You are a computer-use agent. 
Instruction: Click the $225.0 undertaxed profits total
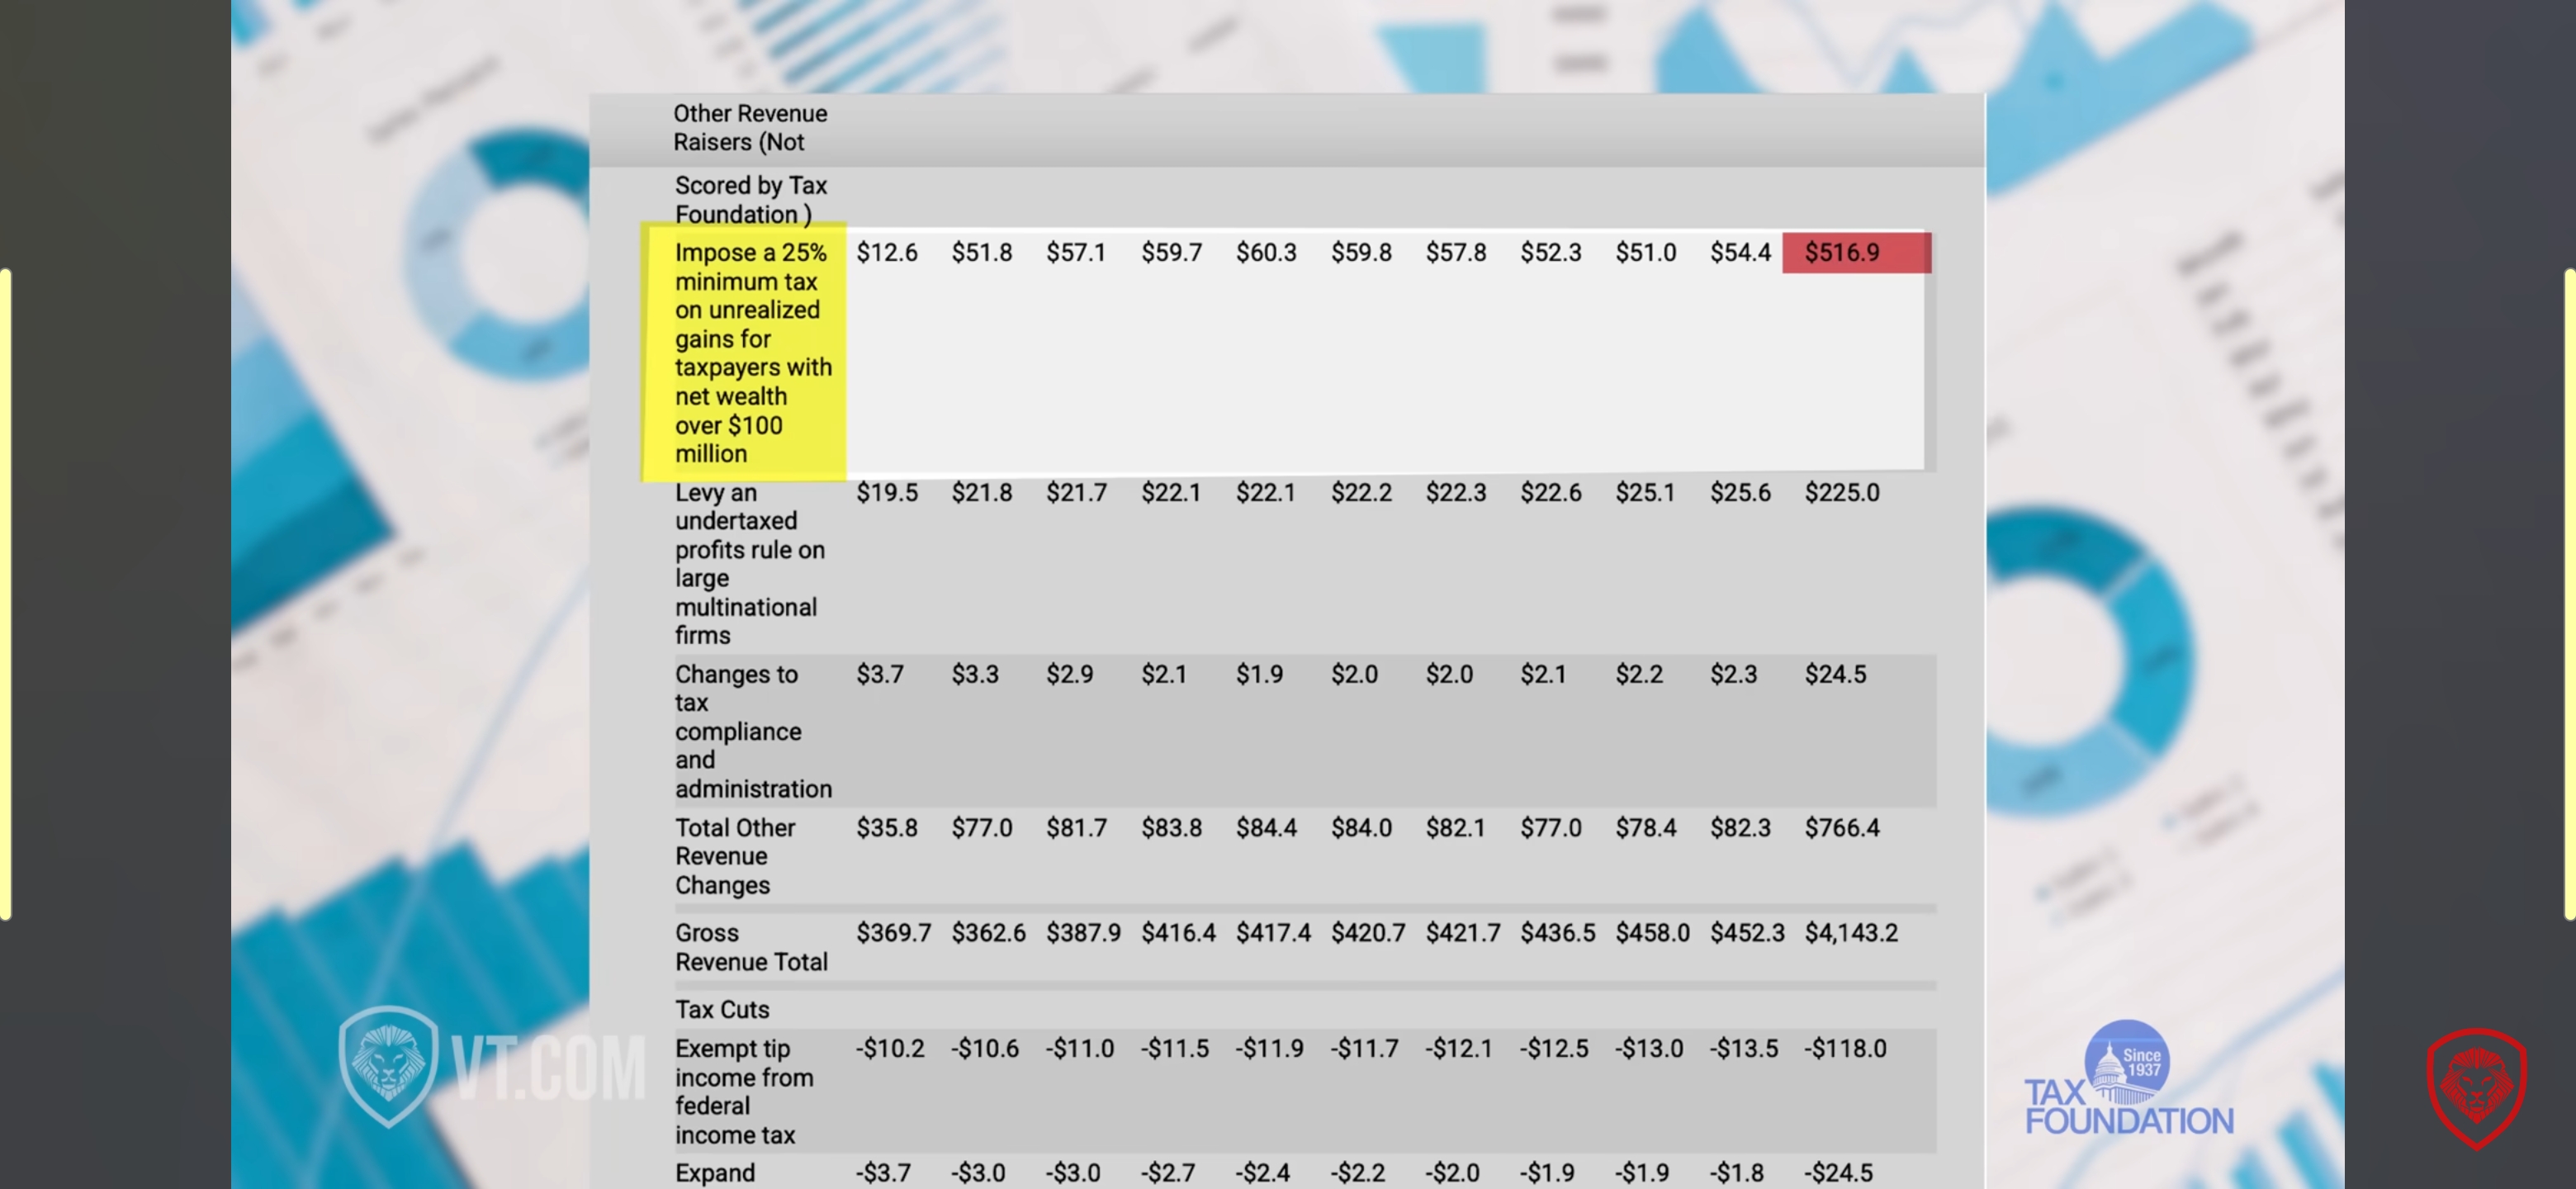[x=1841, y=493]
